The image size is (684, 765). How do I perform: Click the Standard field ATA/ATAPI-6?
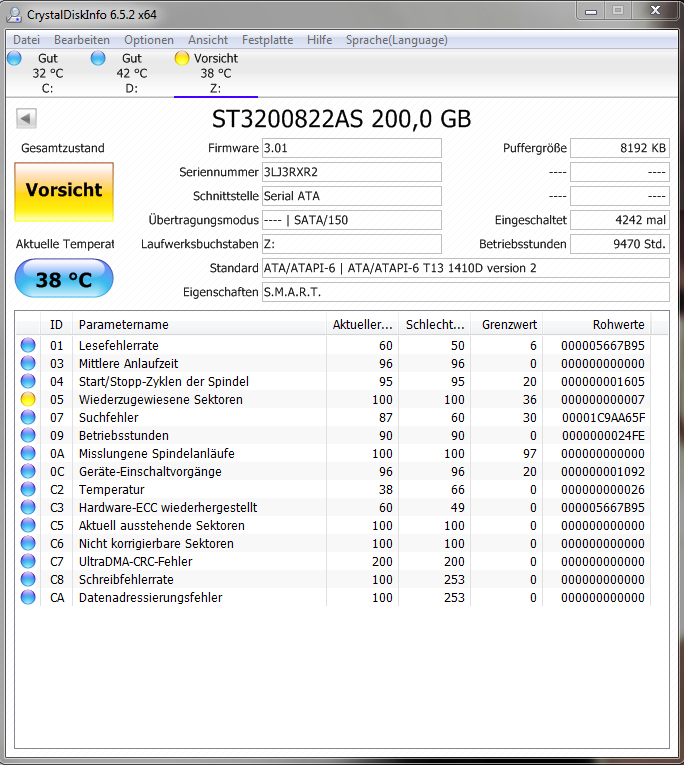pos(465,268)
